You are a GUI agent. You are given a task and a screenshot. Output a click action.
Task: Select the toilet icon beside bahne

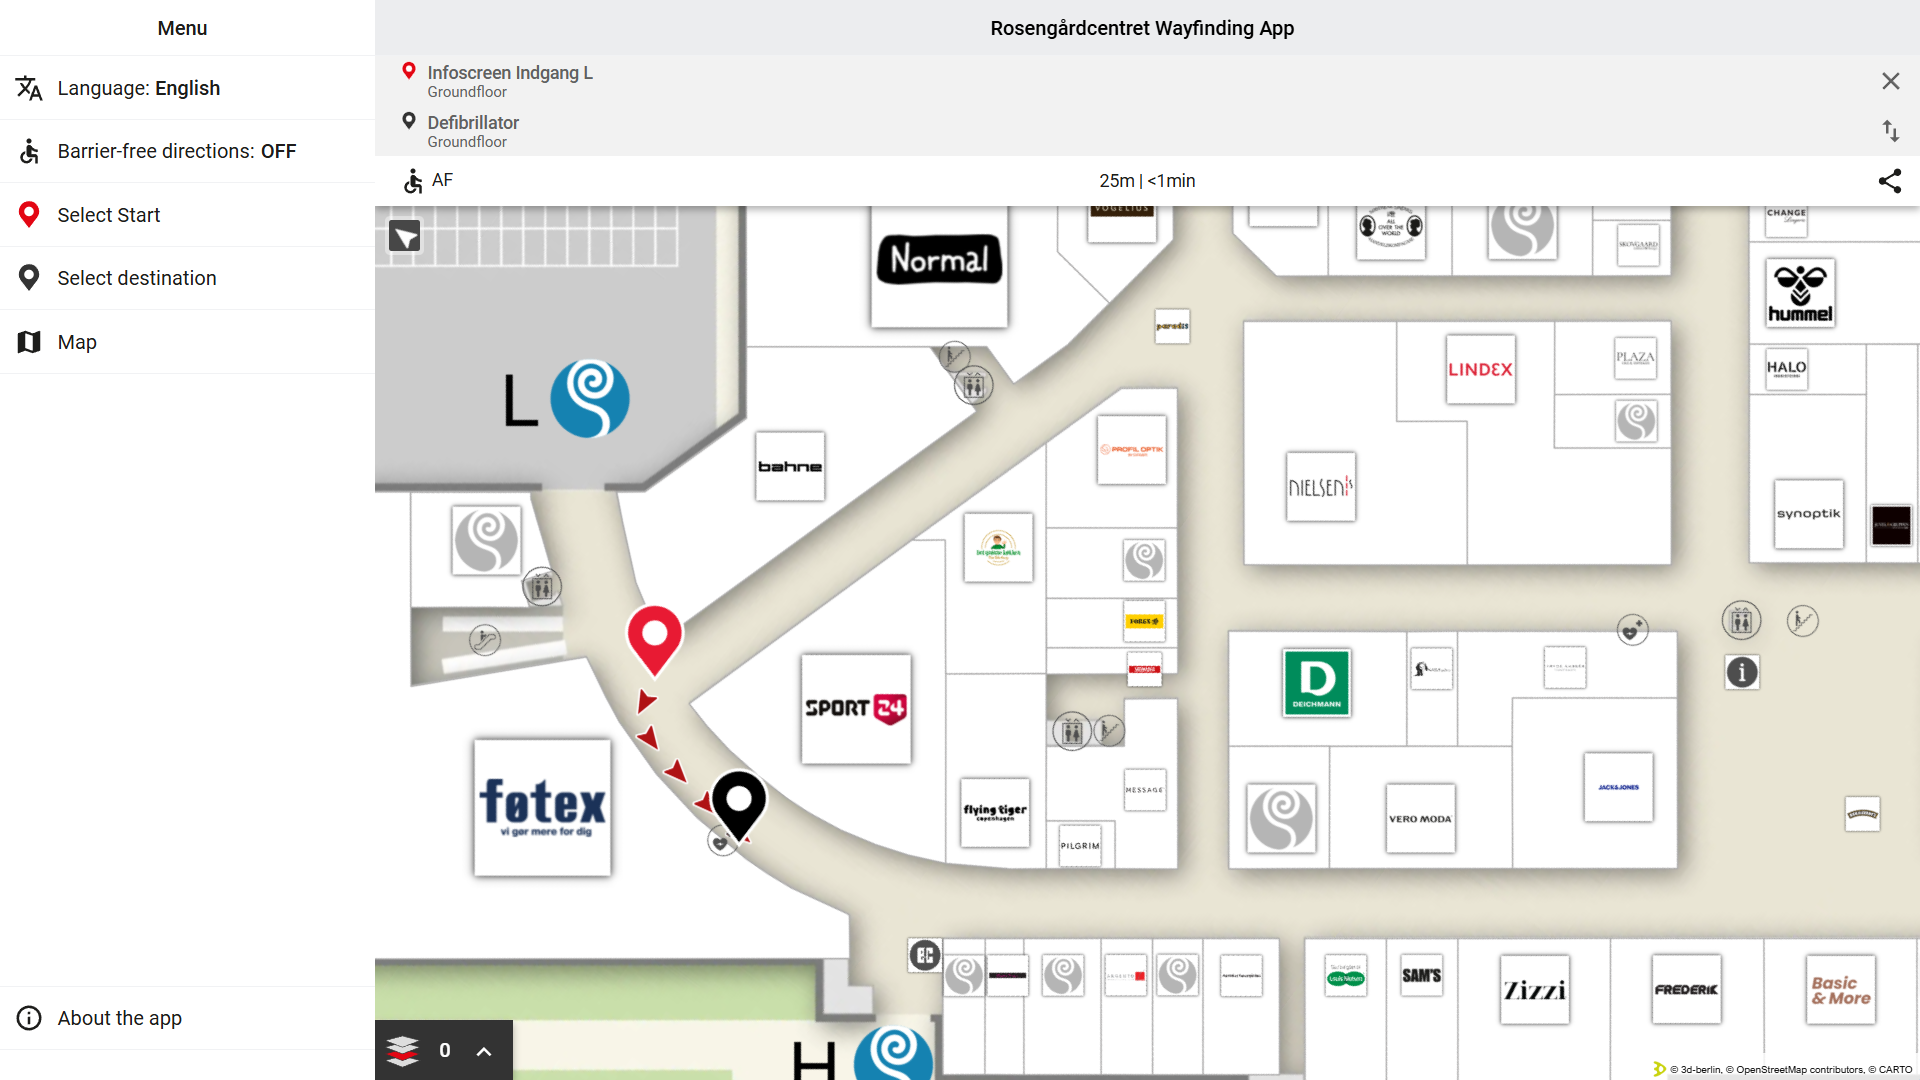[x=973, y=385]
